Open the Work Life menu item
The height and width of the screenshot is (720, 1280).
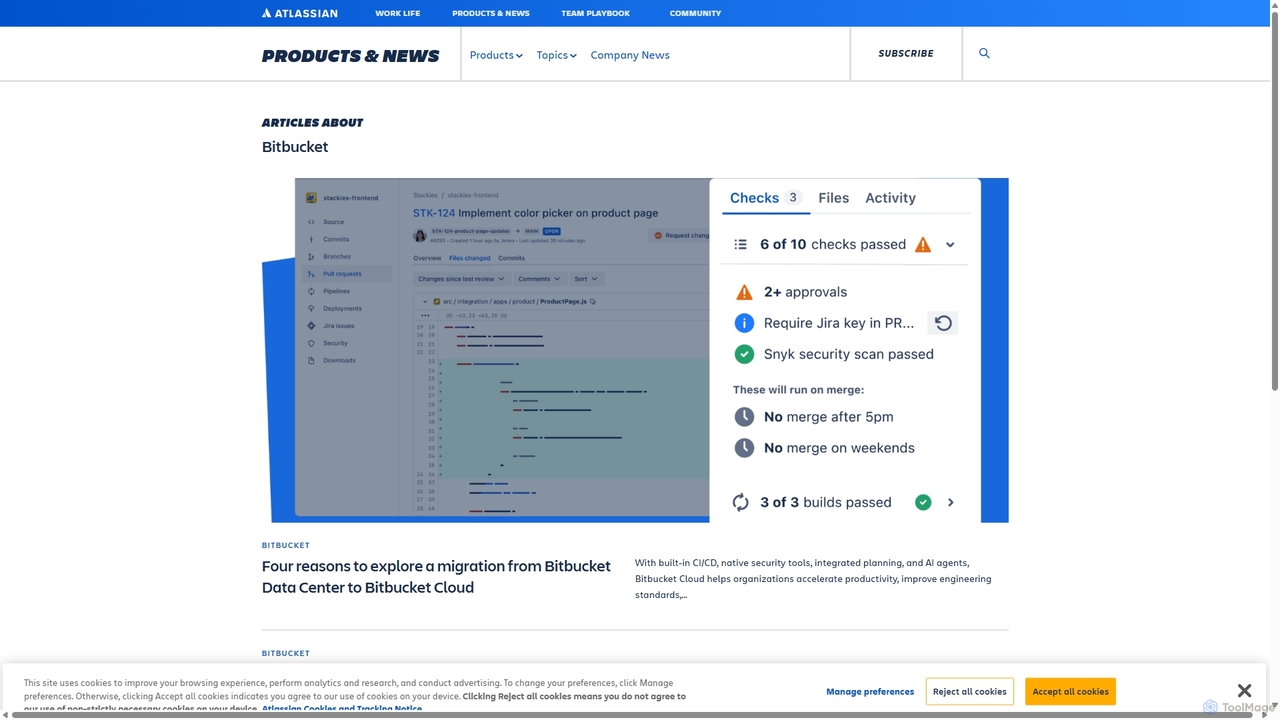click(x=397, y=13)
